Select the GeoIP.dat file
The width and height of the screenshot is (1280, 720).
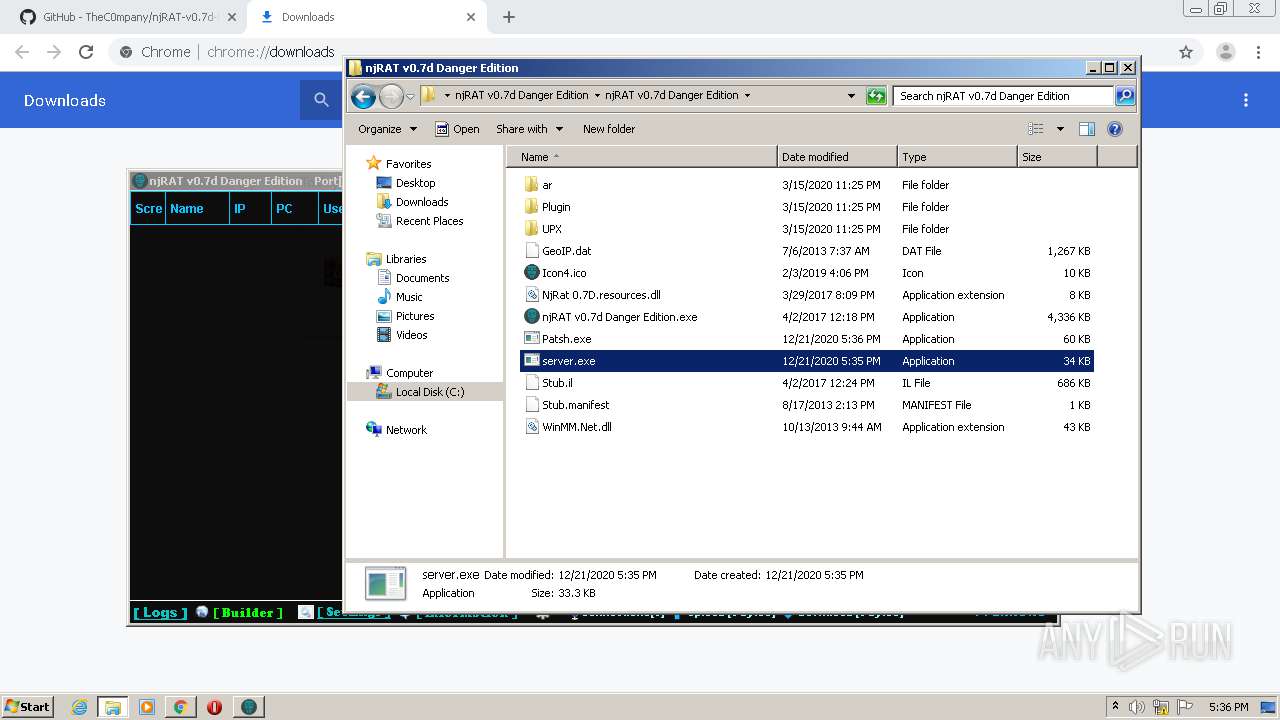[807, 251]
